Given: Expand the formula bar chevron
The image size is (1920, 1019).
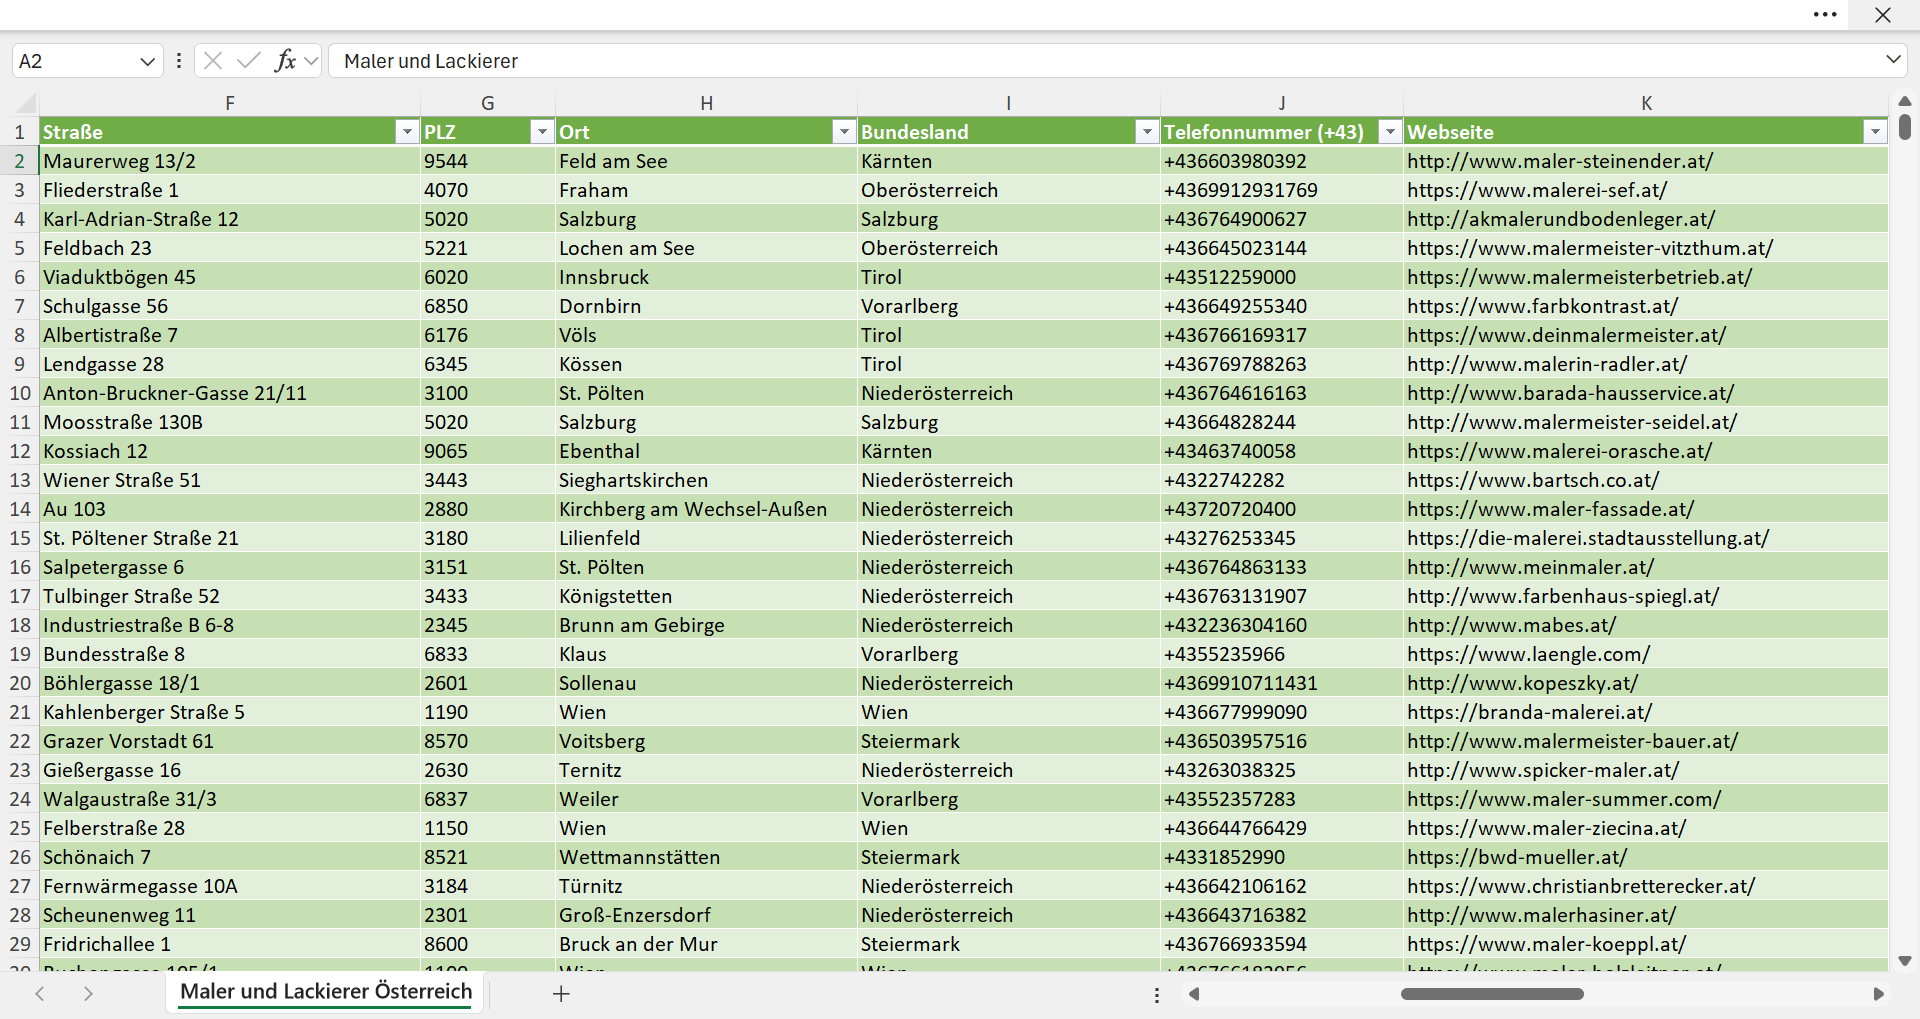Looking at the screenshot, I should (1893, 60).
